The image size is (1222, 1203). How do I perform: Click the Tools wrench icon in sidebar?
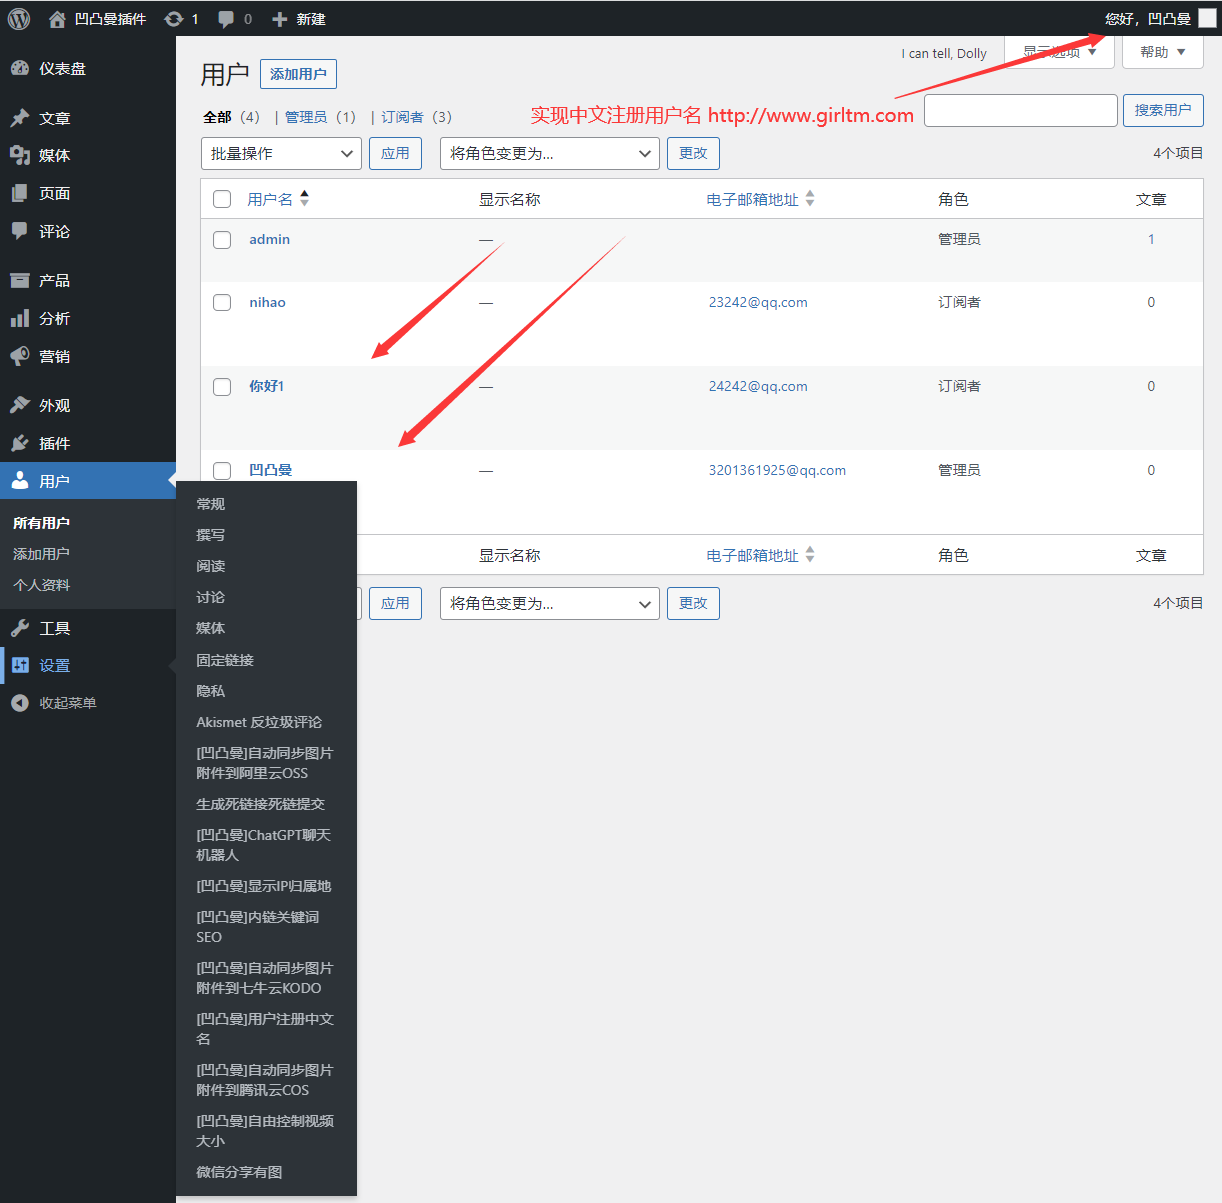20,628
